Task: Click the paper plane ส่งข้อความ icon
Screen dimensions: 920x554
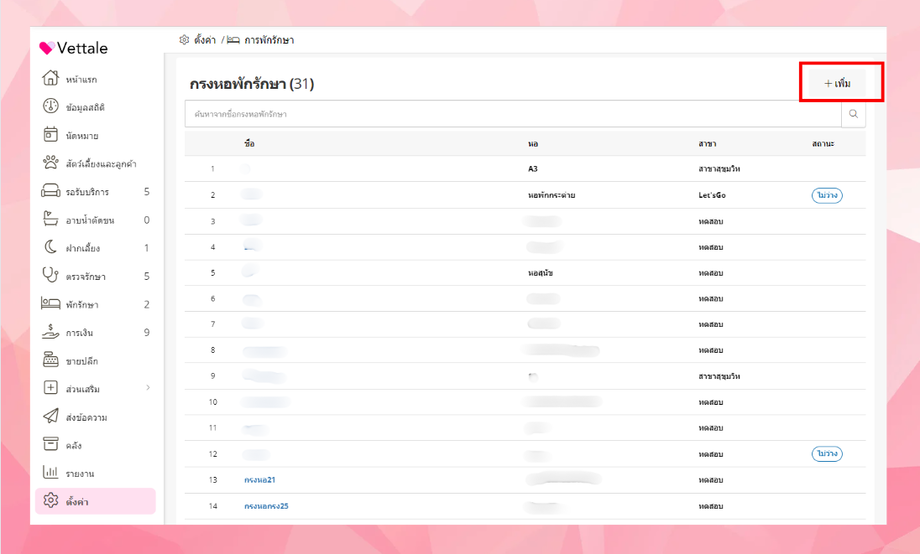Action: (51, 416)
